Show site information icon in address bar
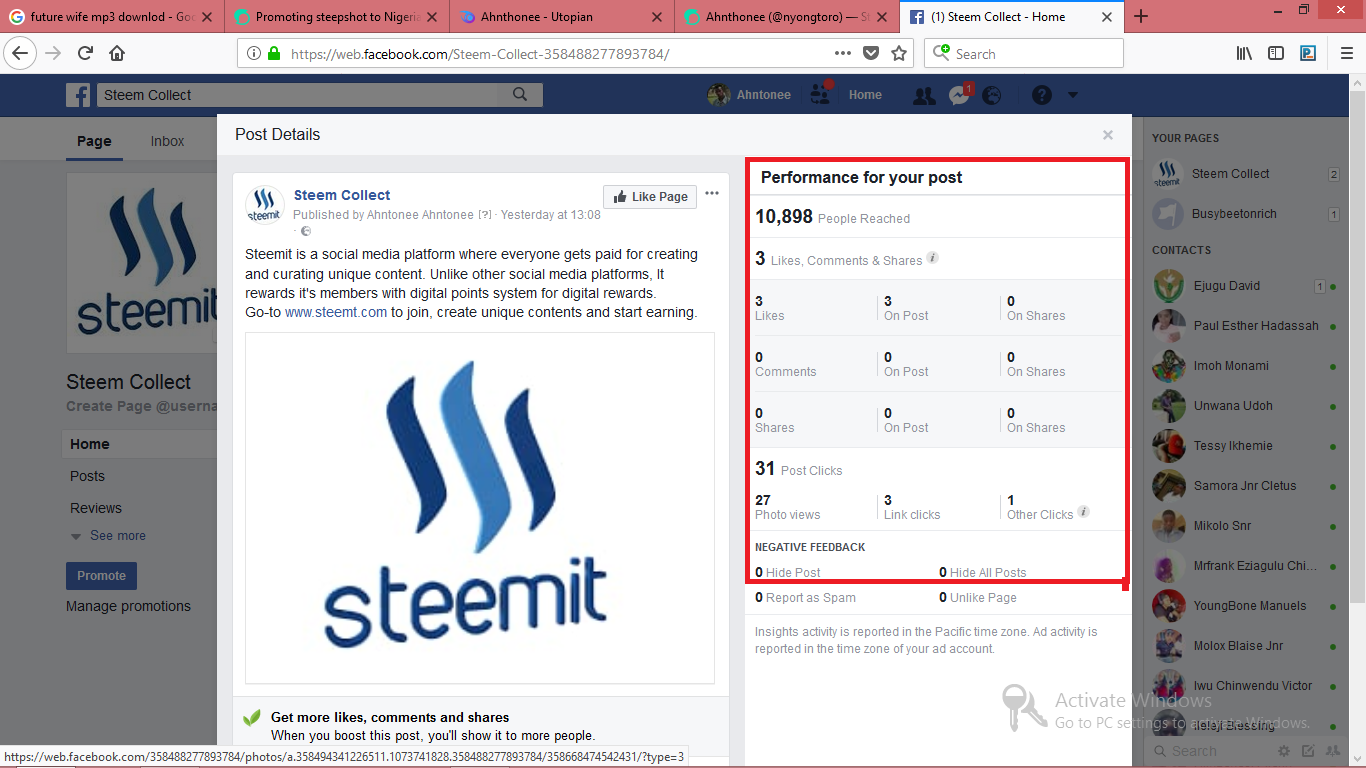 pyautogui.click(x=254, y=54)
